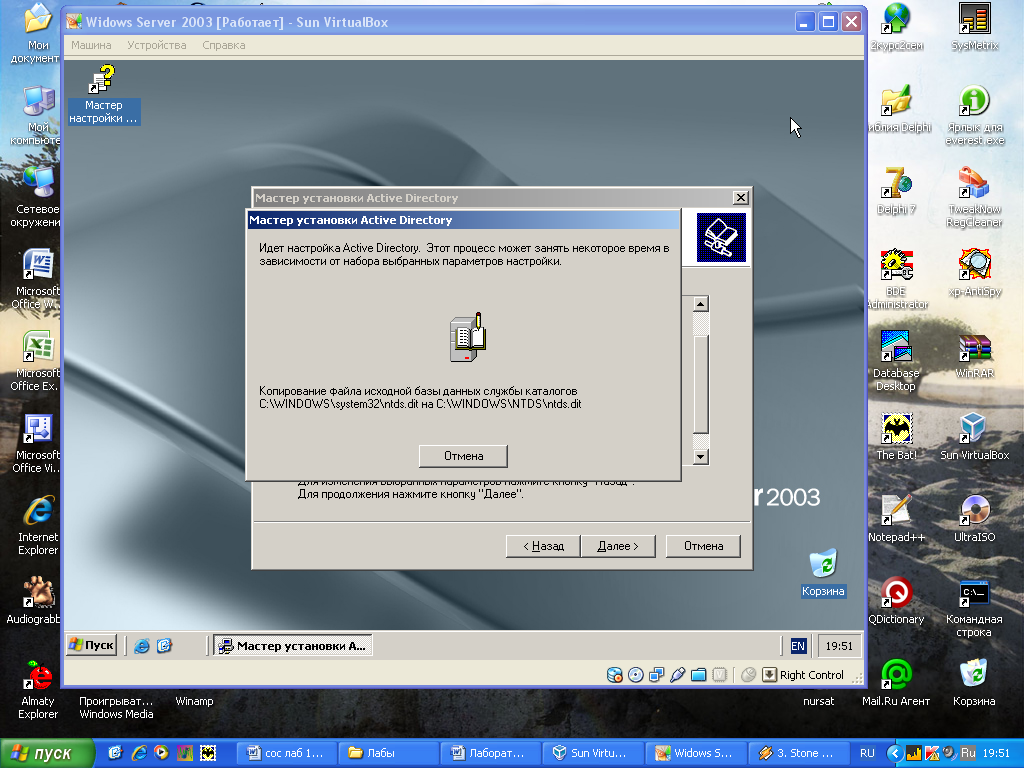Image resolution: width=1024 pixels, height=768 pixels.
Task: Select The Bat! desktop icon
Action: 896,437
